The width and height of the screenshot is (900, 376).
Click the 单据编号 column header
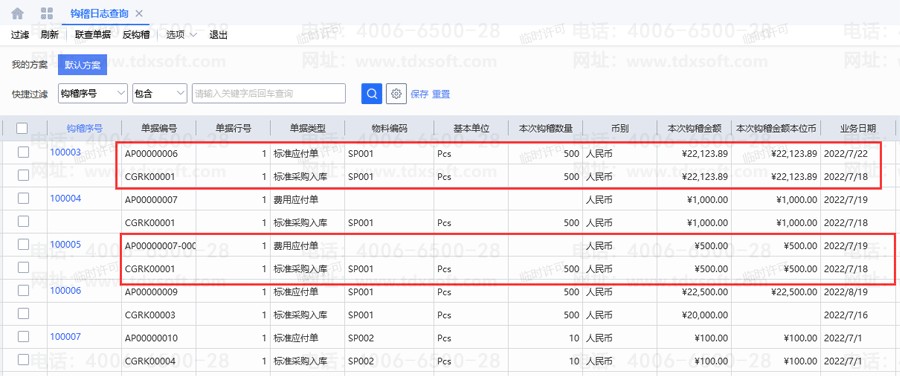[x=158, y=129]
